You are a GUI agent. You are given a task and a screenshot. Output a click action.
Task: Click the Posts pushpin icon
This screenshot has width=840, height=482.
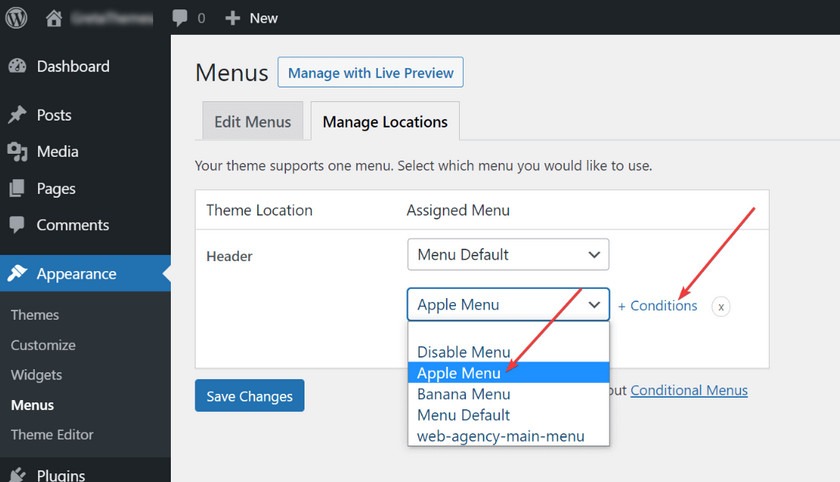[x=17, y=115]
